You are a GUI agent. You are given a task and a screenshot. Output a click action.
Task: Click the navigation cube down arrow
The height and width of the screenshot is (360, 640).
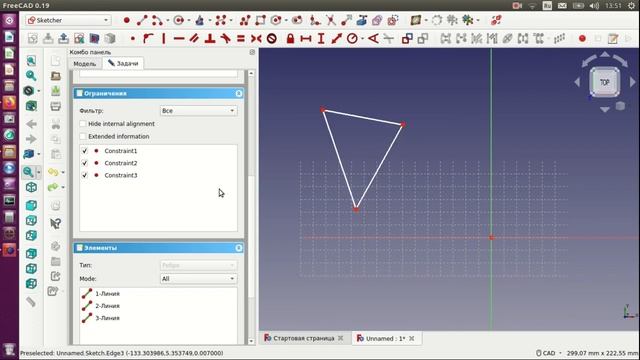click(605, 109)
